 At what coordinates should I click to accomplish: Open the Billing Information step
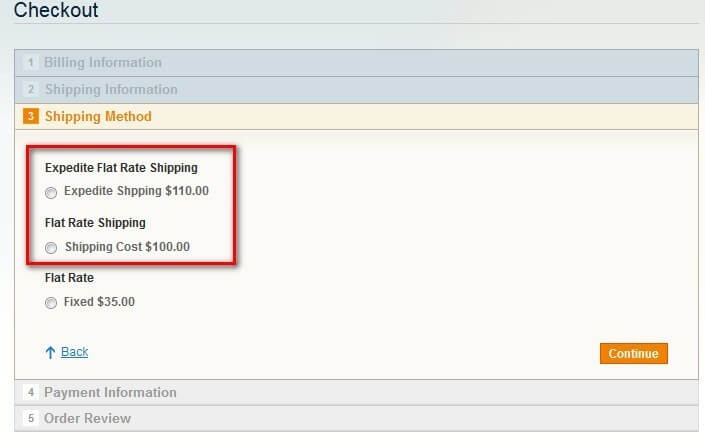click(357, 63)
